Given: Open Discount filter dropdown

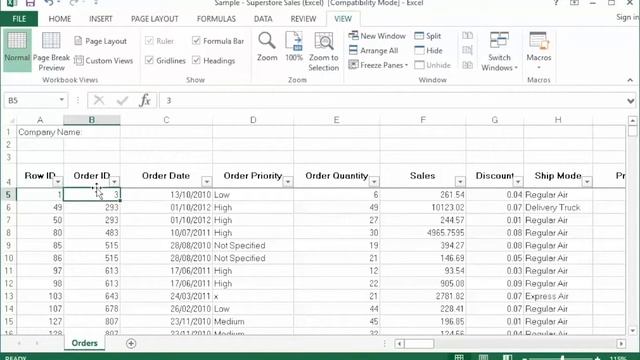Looking at the screenshot, I should point(518,182).
